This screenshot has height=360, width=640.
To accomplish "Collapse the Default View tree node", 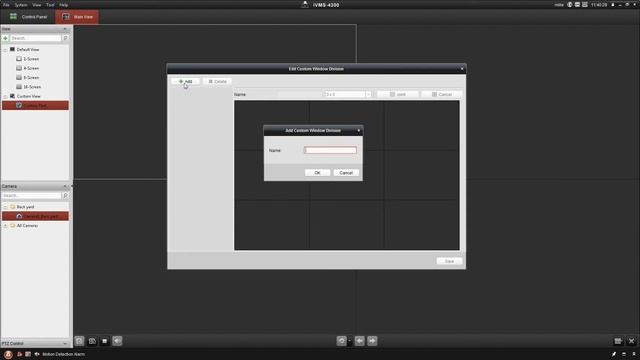I will 5,50.
